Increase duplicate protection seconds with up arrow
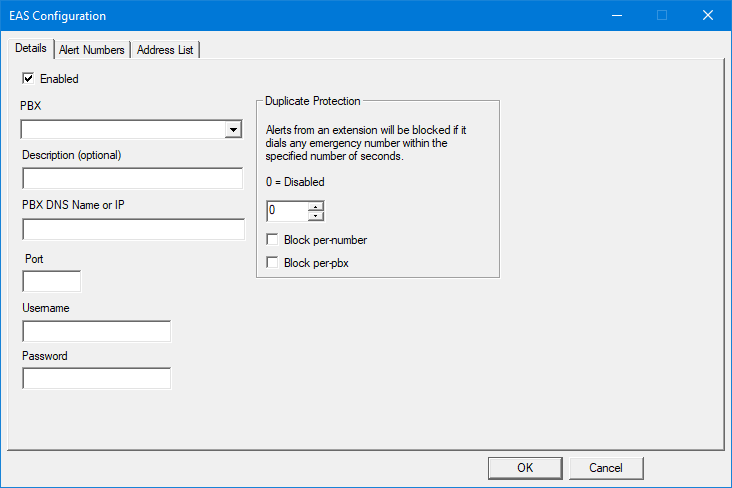The height and width of the screenshot is (488, 732). point(316,207)
